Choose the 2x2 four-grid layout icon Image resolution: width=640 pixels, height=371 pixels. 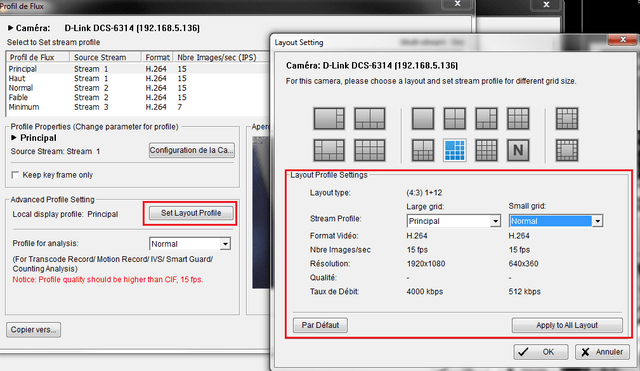[454, 118]
